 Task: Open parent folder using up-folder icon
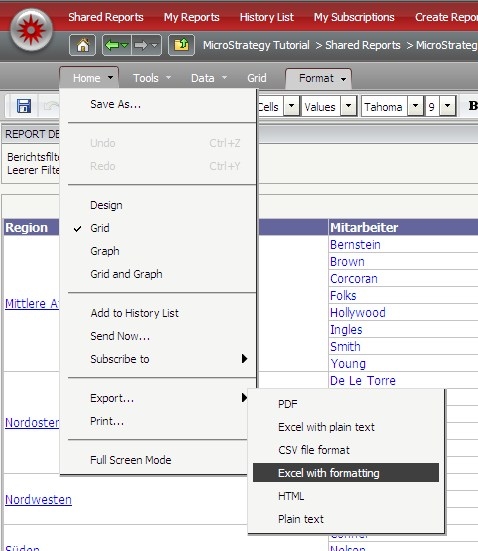click(181, 45)
